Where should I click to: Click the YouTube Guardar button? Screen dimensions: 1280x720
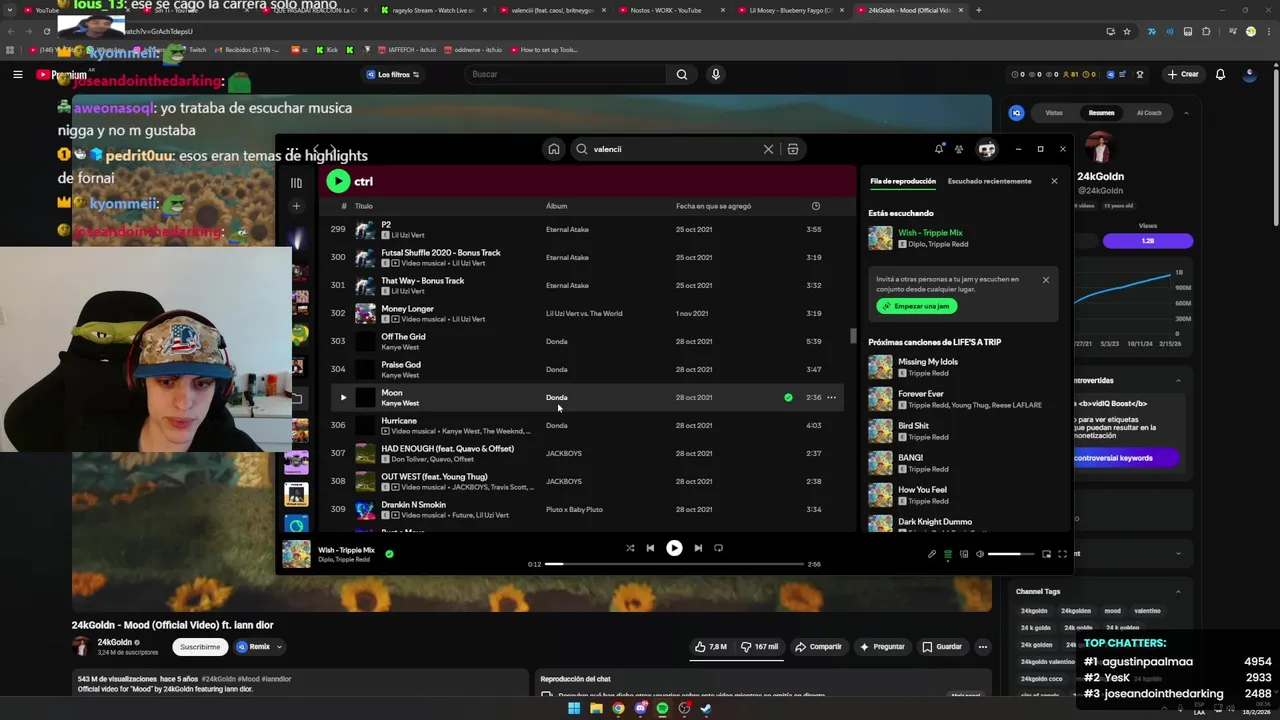[942, 647]
